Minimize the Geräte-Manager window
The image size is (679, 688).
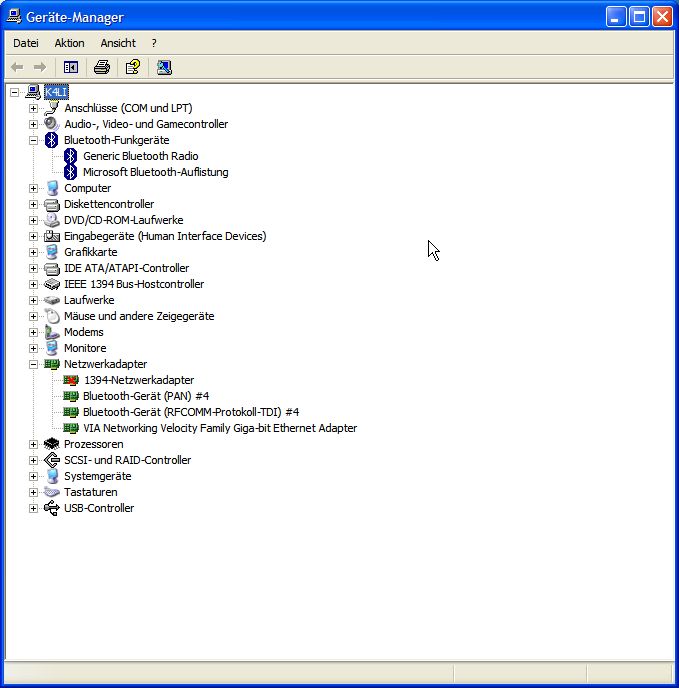(x=616, y=17)
